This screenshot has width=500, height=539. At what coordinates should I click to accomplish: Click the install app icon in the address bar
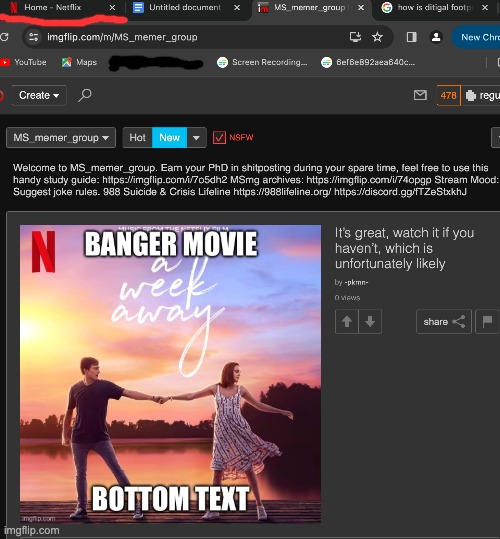(x=355, y=37)
